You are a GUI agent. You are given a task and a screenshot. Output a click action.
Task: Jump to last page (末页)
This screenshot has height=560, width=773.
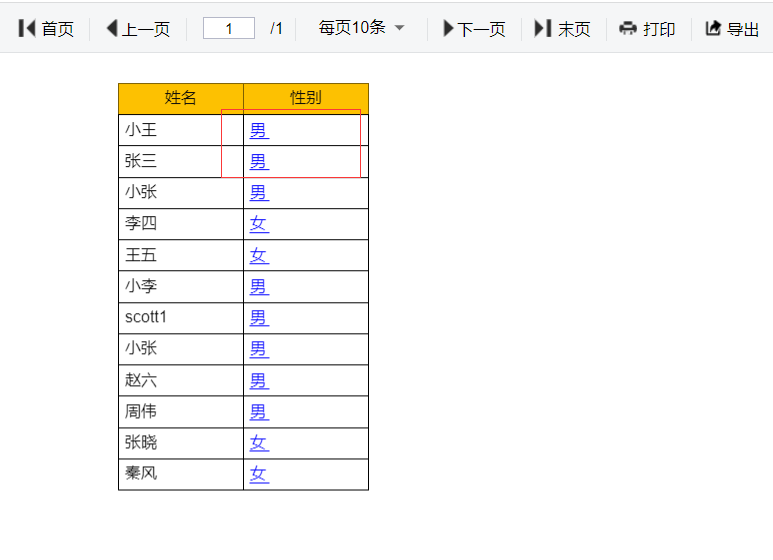(562, 29)
